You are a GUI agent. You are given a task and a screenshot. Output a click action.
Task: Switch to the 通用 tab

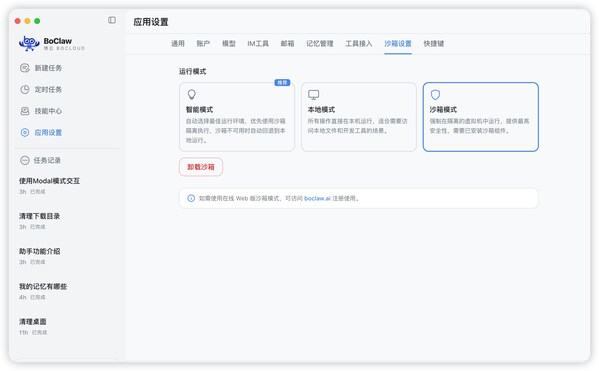178,44
